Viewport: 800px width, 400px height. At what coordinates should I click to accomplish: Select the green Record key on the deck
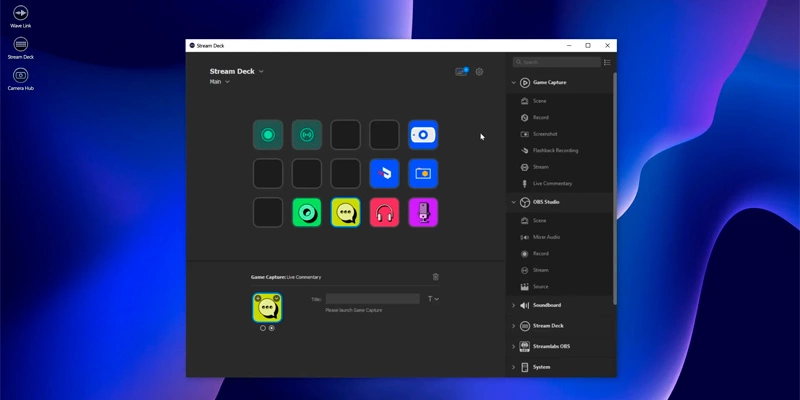tap(268, 135)
